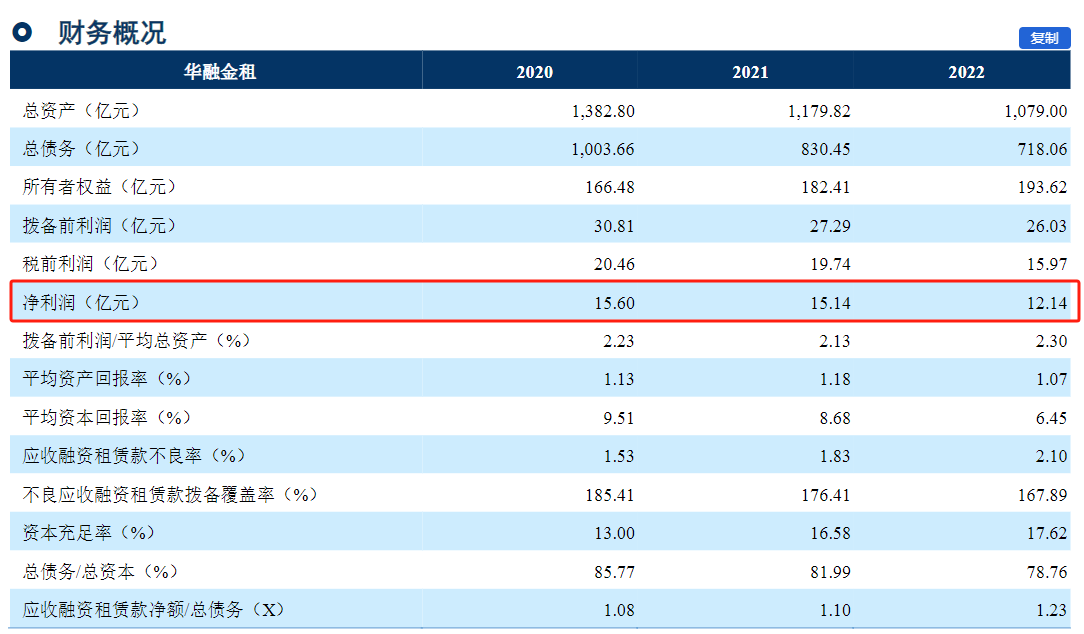1084x634 pixels.
Task: Click the 应收融资租赁款净额/总债务（X） row label
Action: pyautogui.click(x=154, y=609)
